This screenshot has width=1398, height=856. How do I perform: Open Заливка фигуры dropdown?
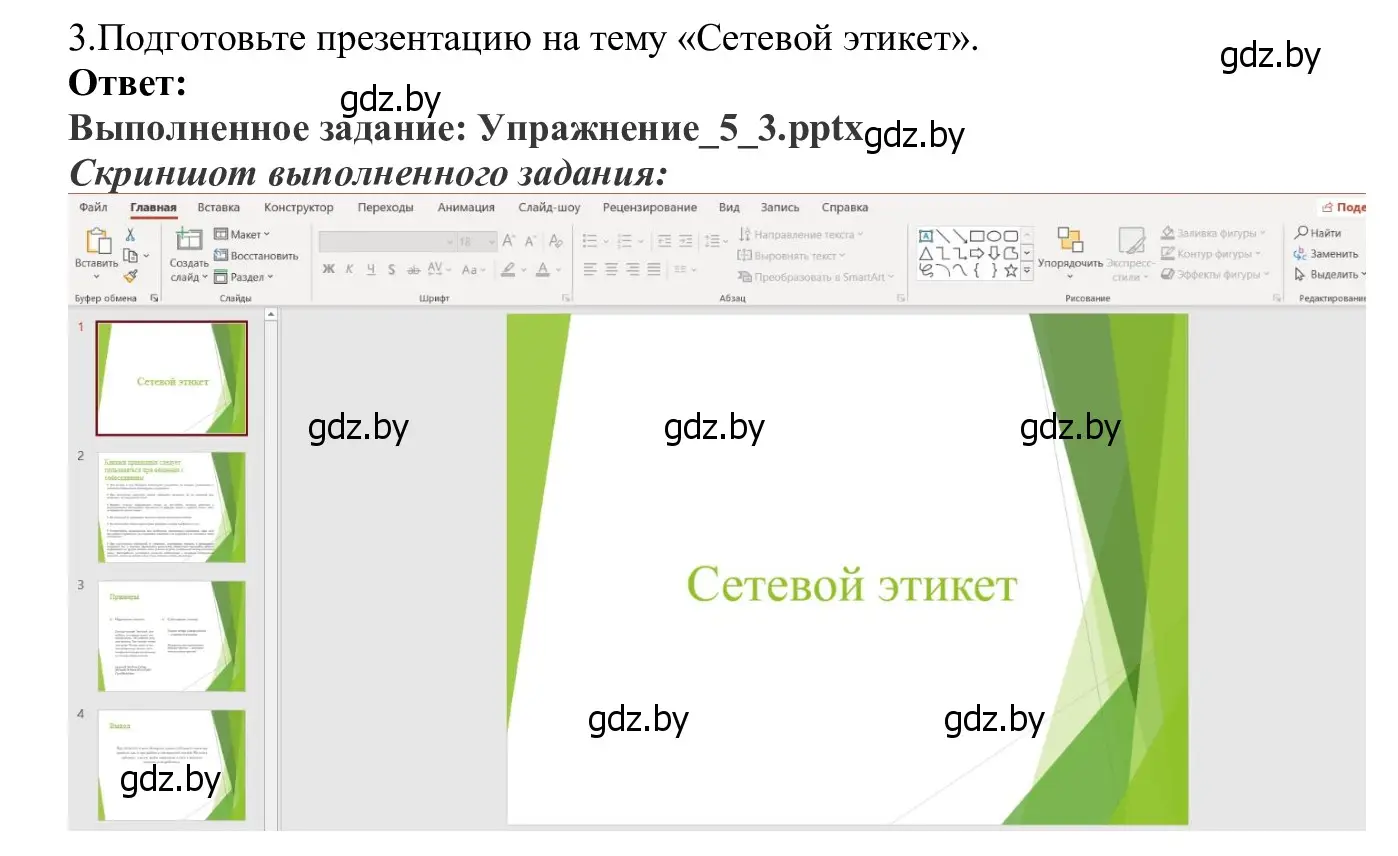point(1214,233)
